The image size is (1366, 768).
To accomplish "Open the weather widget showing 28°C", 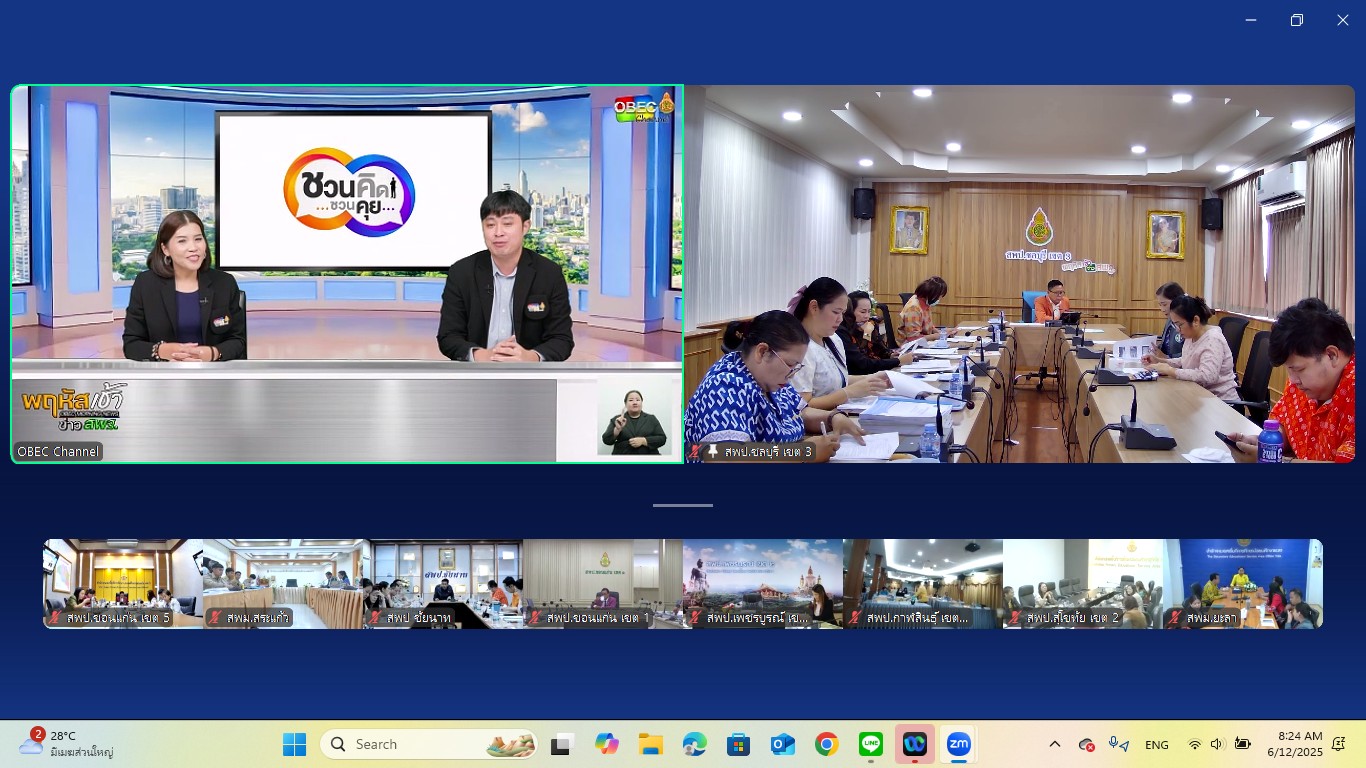I will [x=66, y=744].
